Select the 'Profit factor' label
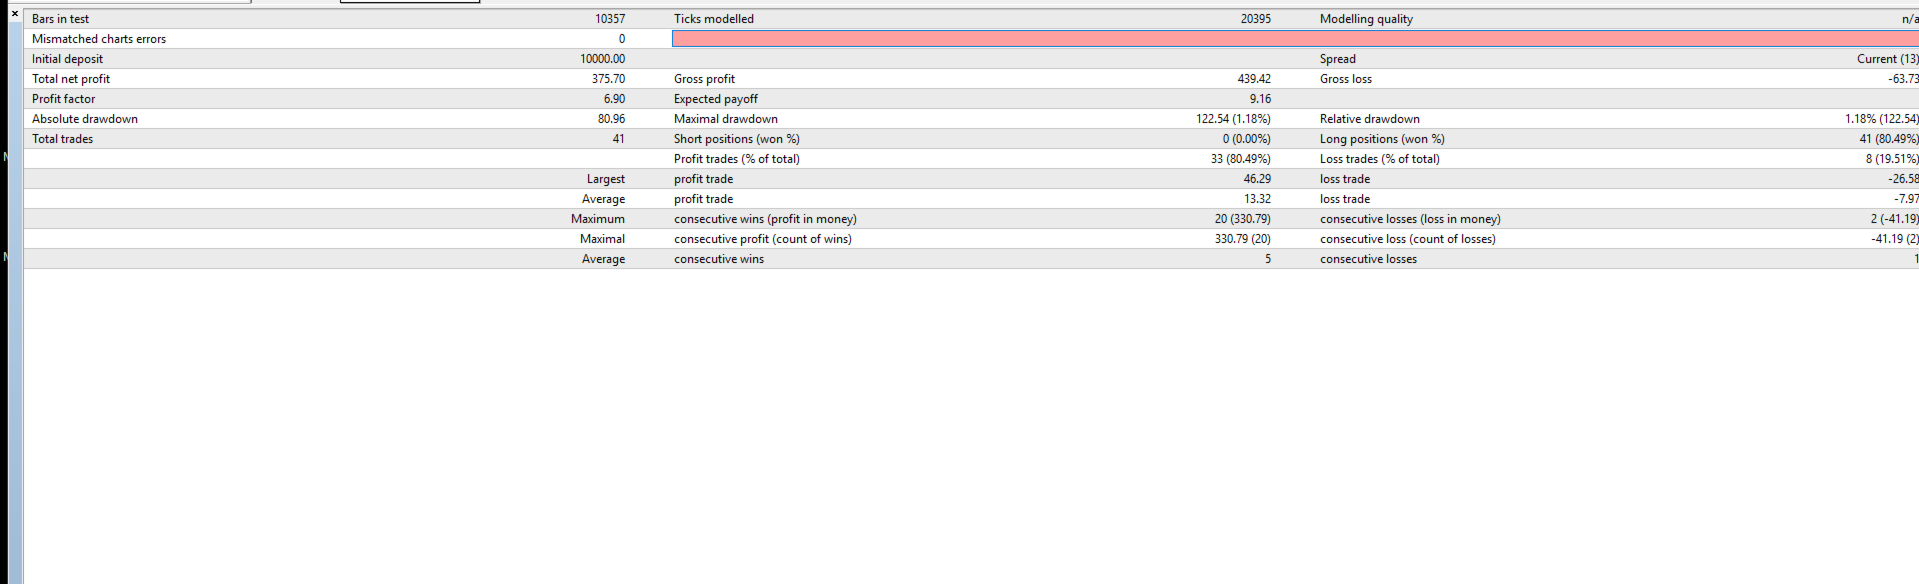The height and width of the screenshot is (584, 1919). coord(64,99)
